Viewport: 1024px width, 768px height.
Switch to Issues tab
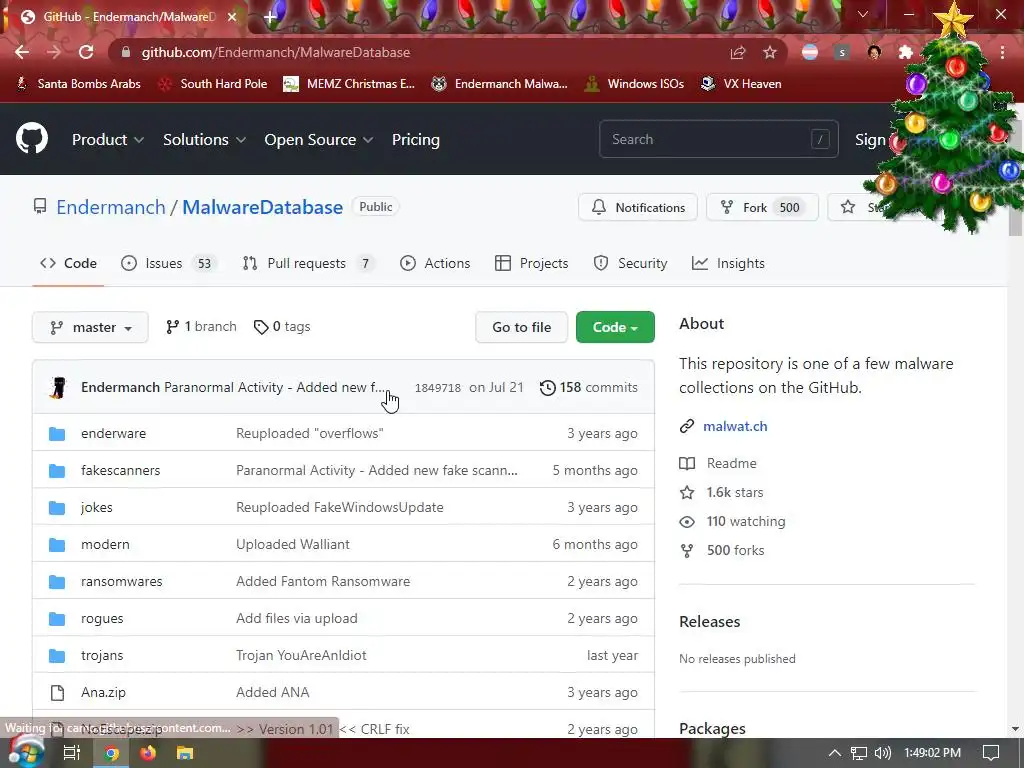point(169,263)
